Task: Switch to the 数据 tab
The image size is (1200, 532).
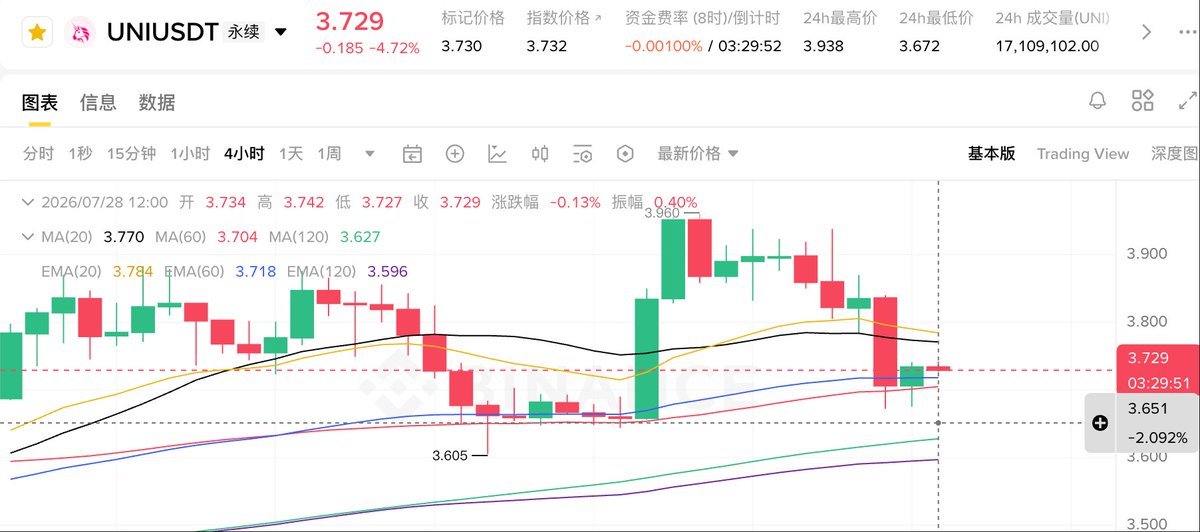Action: pos(157,102)
